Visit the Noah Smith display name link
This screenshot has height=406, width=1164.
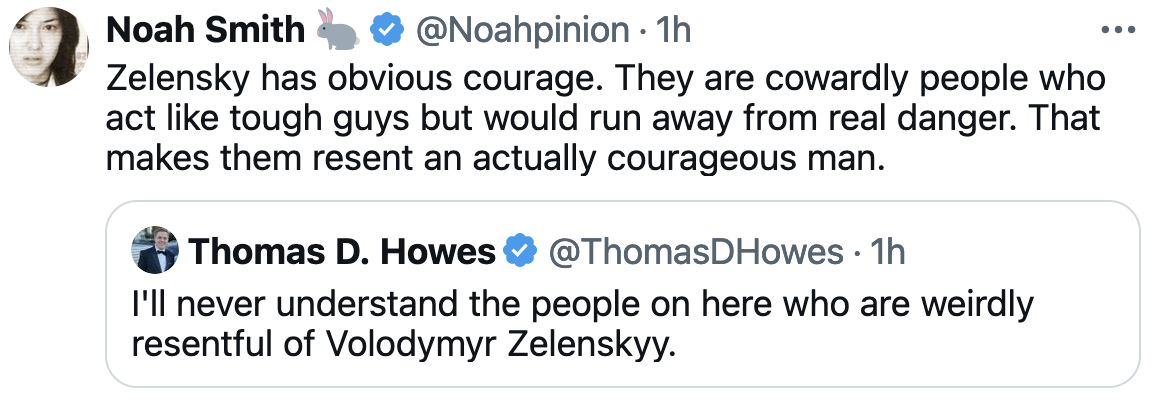(x=205, y=31)
